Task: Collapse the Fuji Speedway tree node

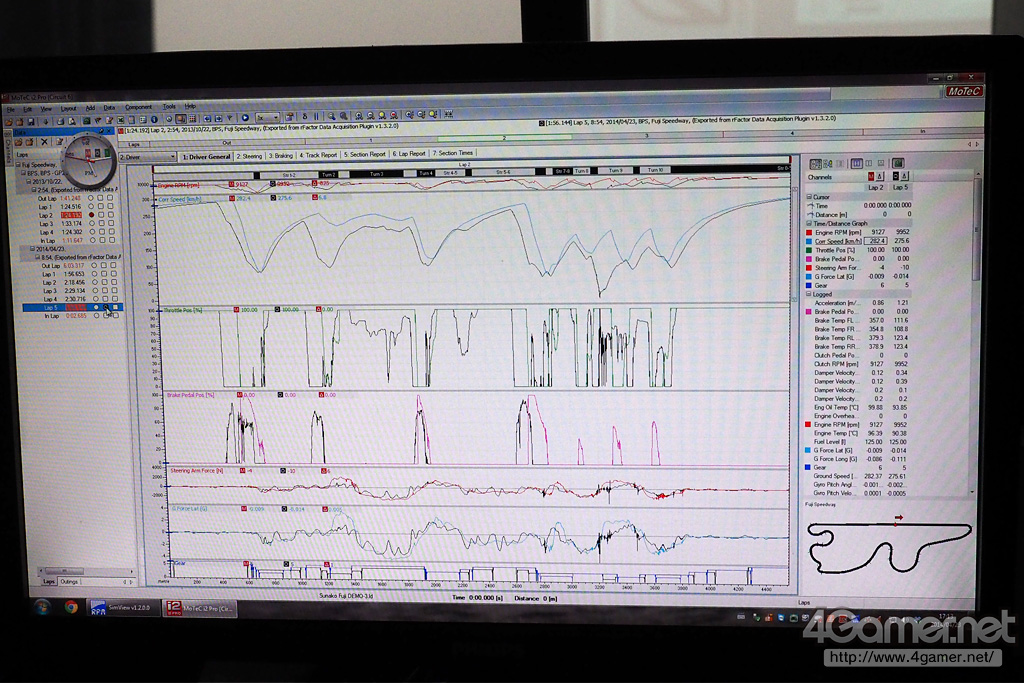Action: [x=18, y=165]
